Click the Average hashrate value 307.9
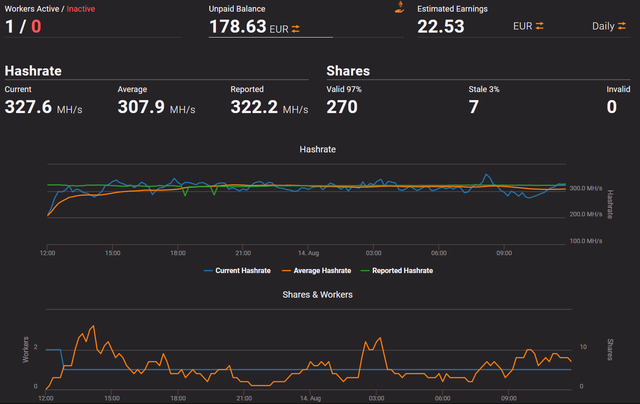Viewport: 640px width, 404px height. (141, 107)
